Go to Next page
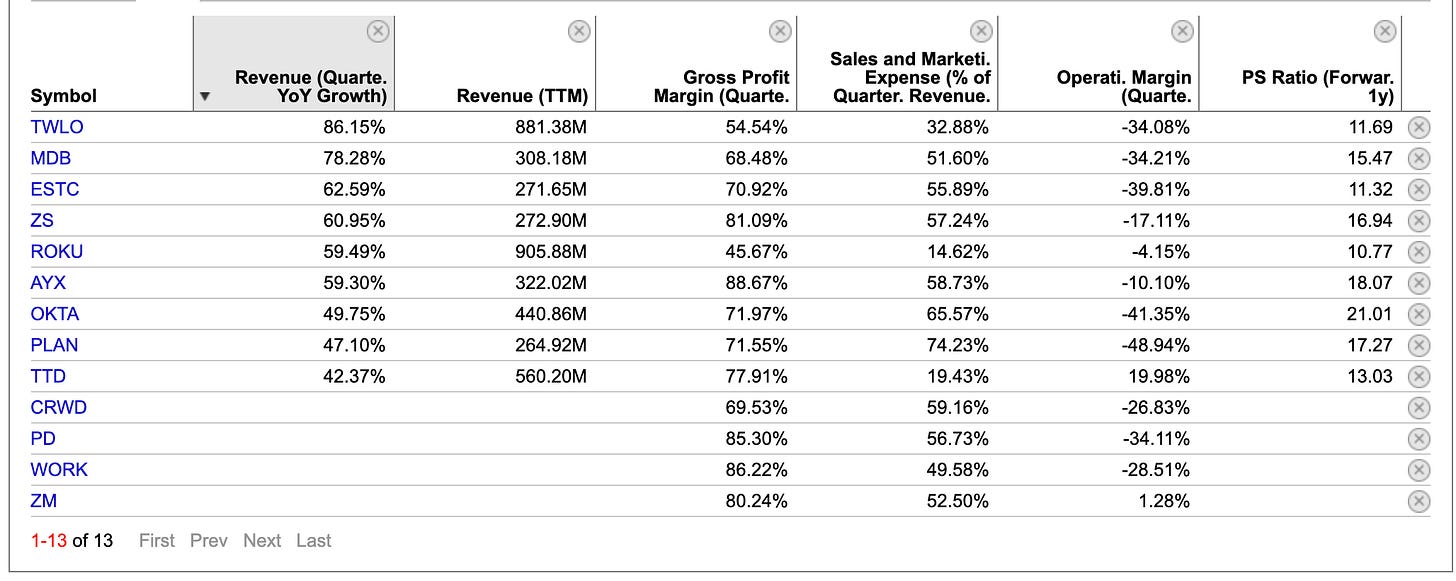1456x581 pixels. click(x=262, y=541)
